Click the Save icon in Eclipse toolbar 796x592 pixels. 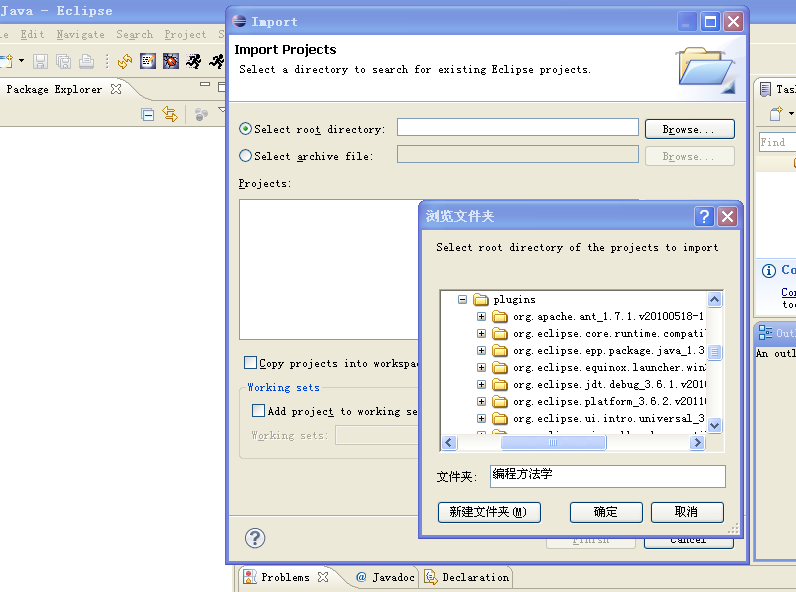[x=40, y=61]
